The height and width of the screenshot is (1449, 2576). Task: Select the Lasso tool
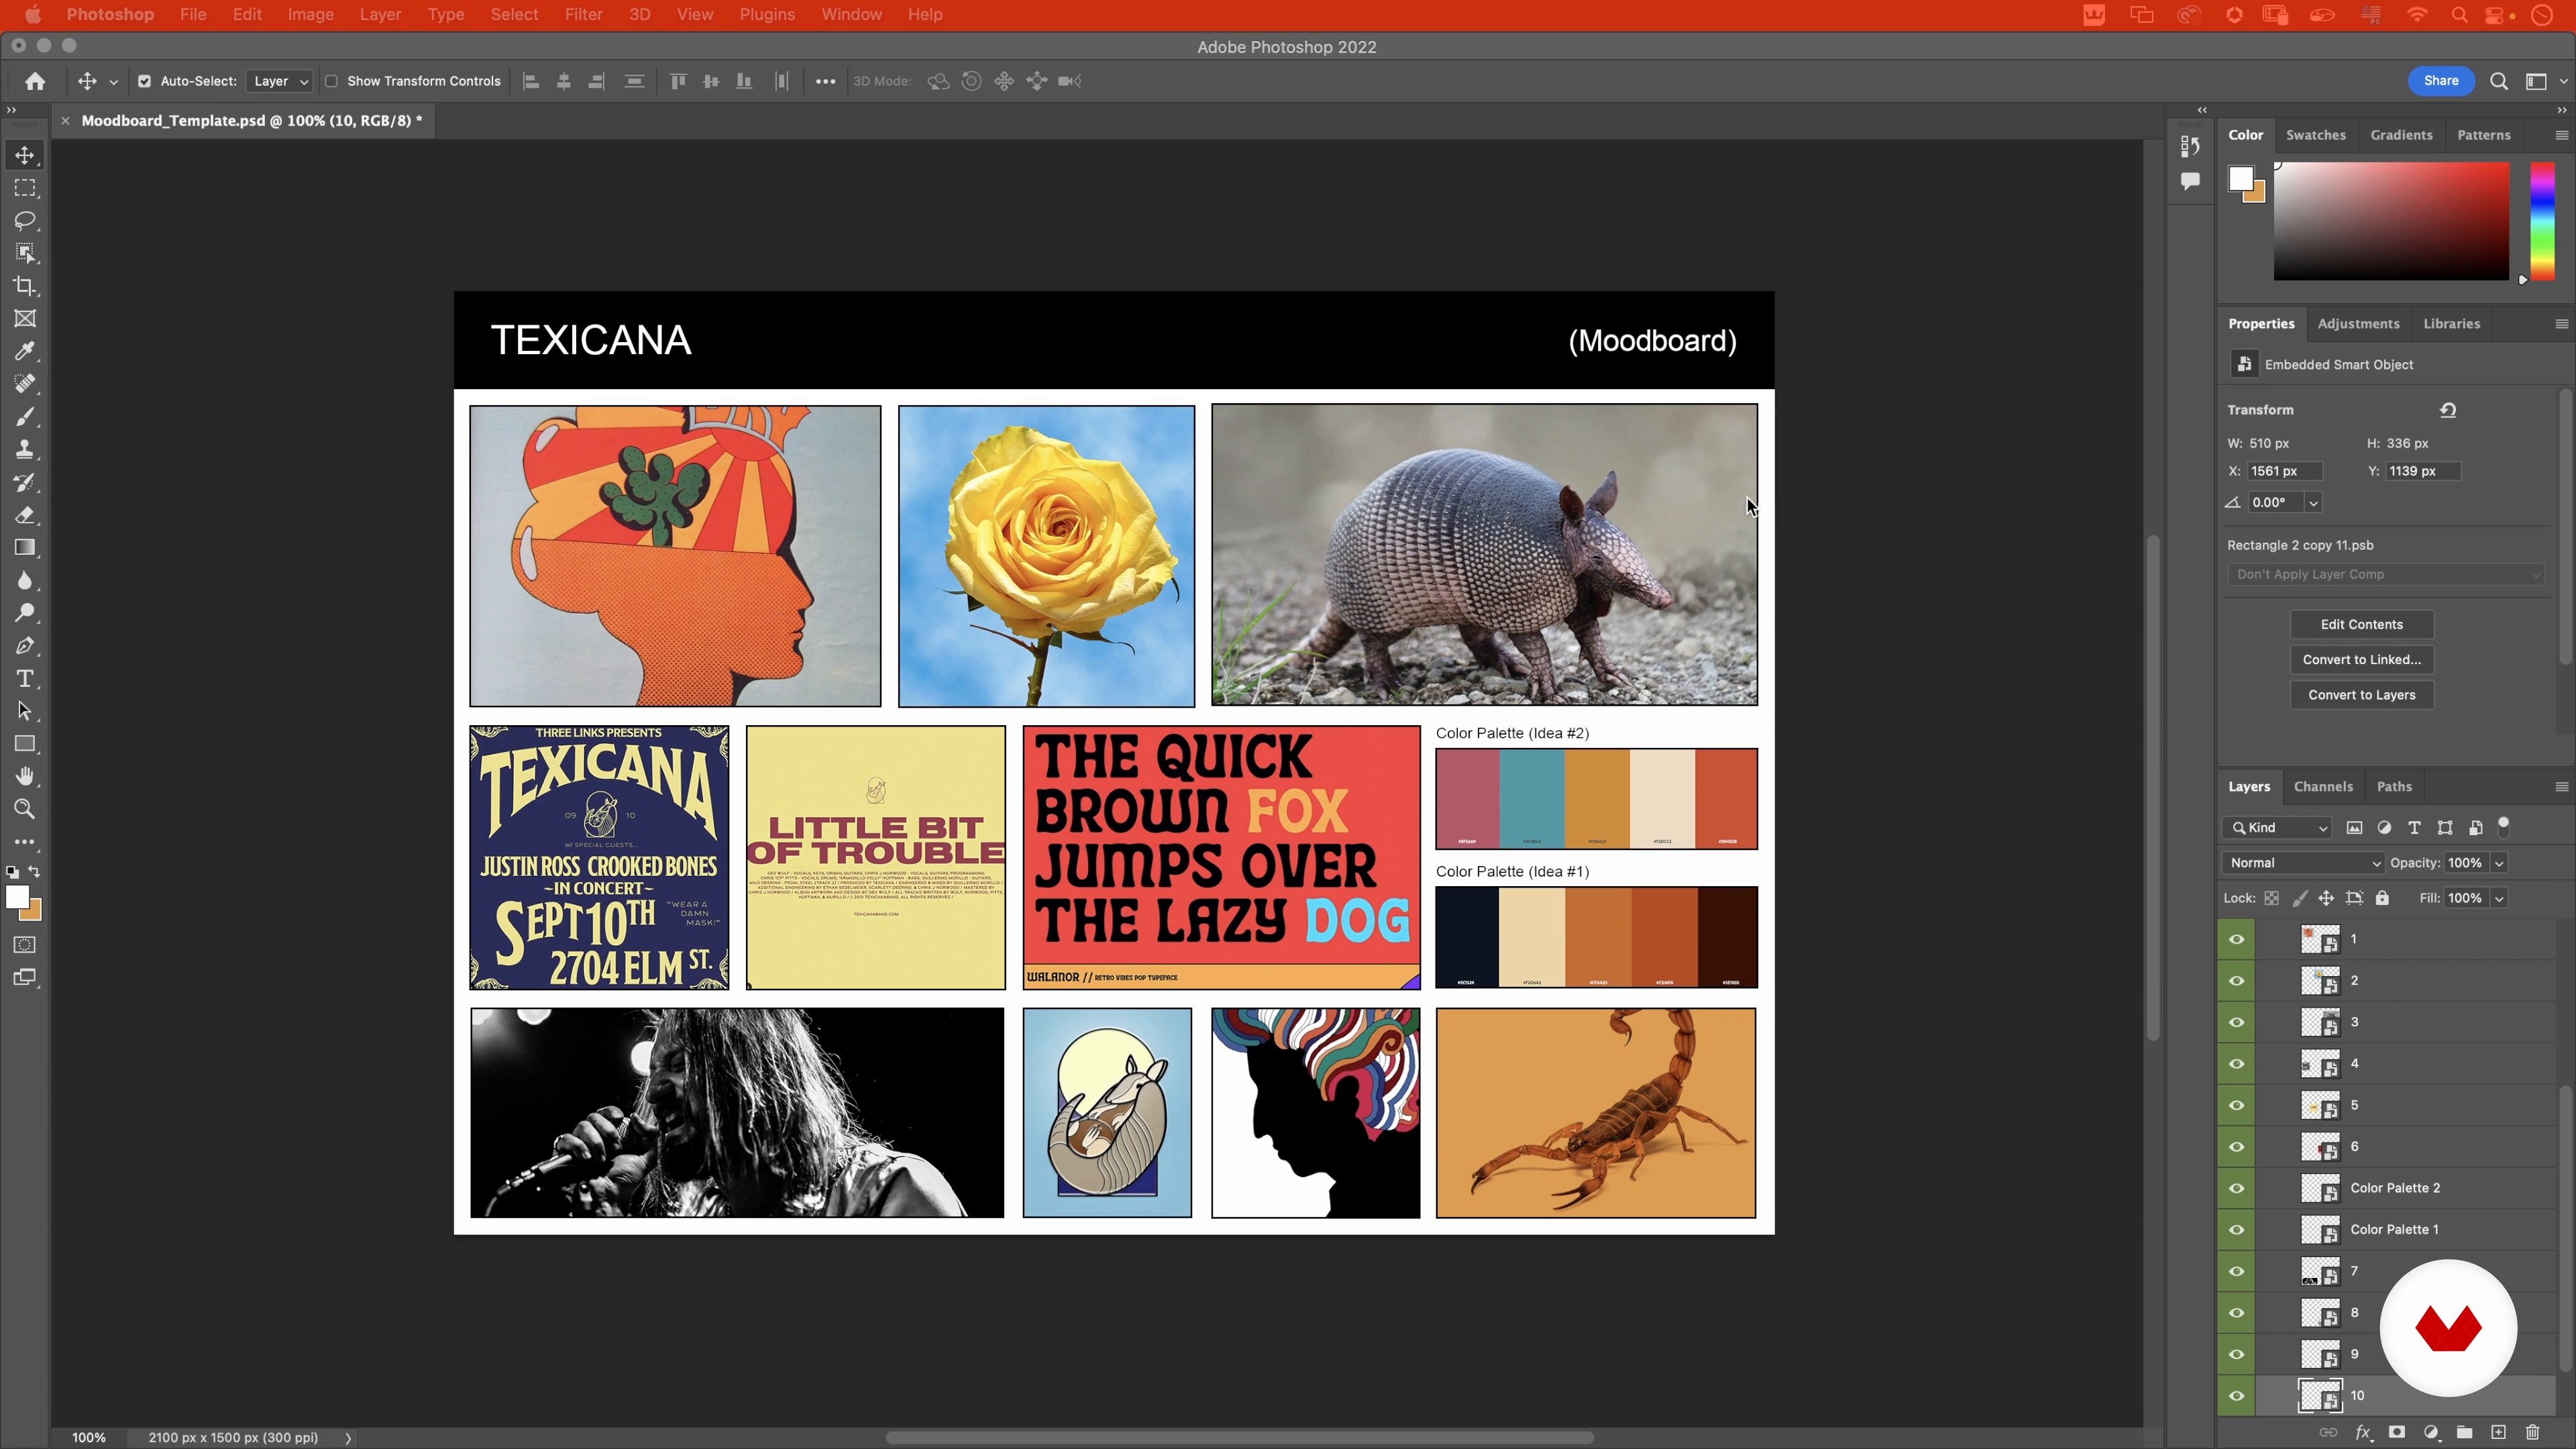pos(25,220)
